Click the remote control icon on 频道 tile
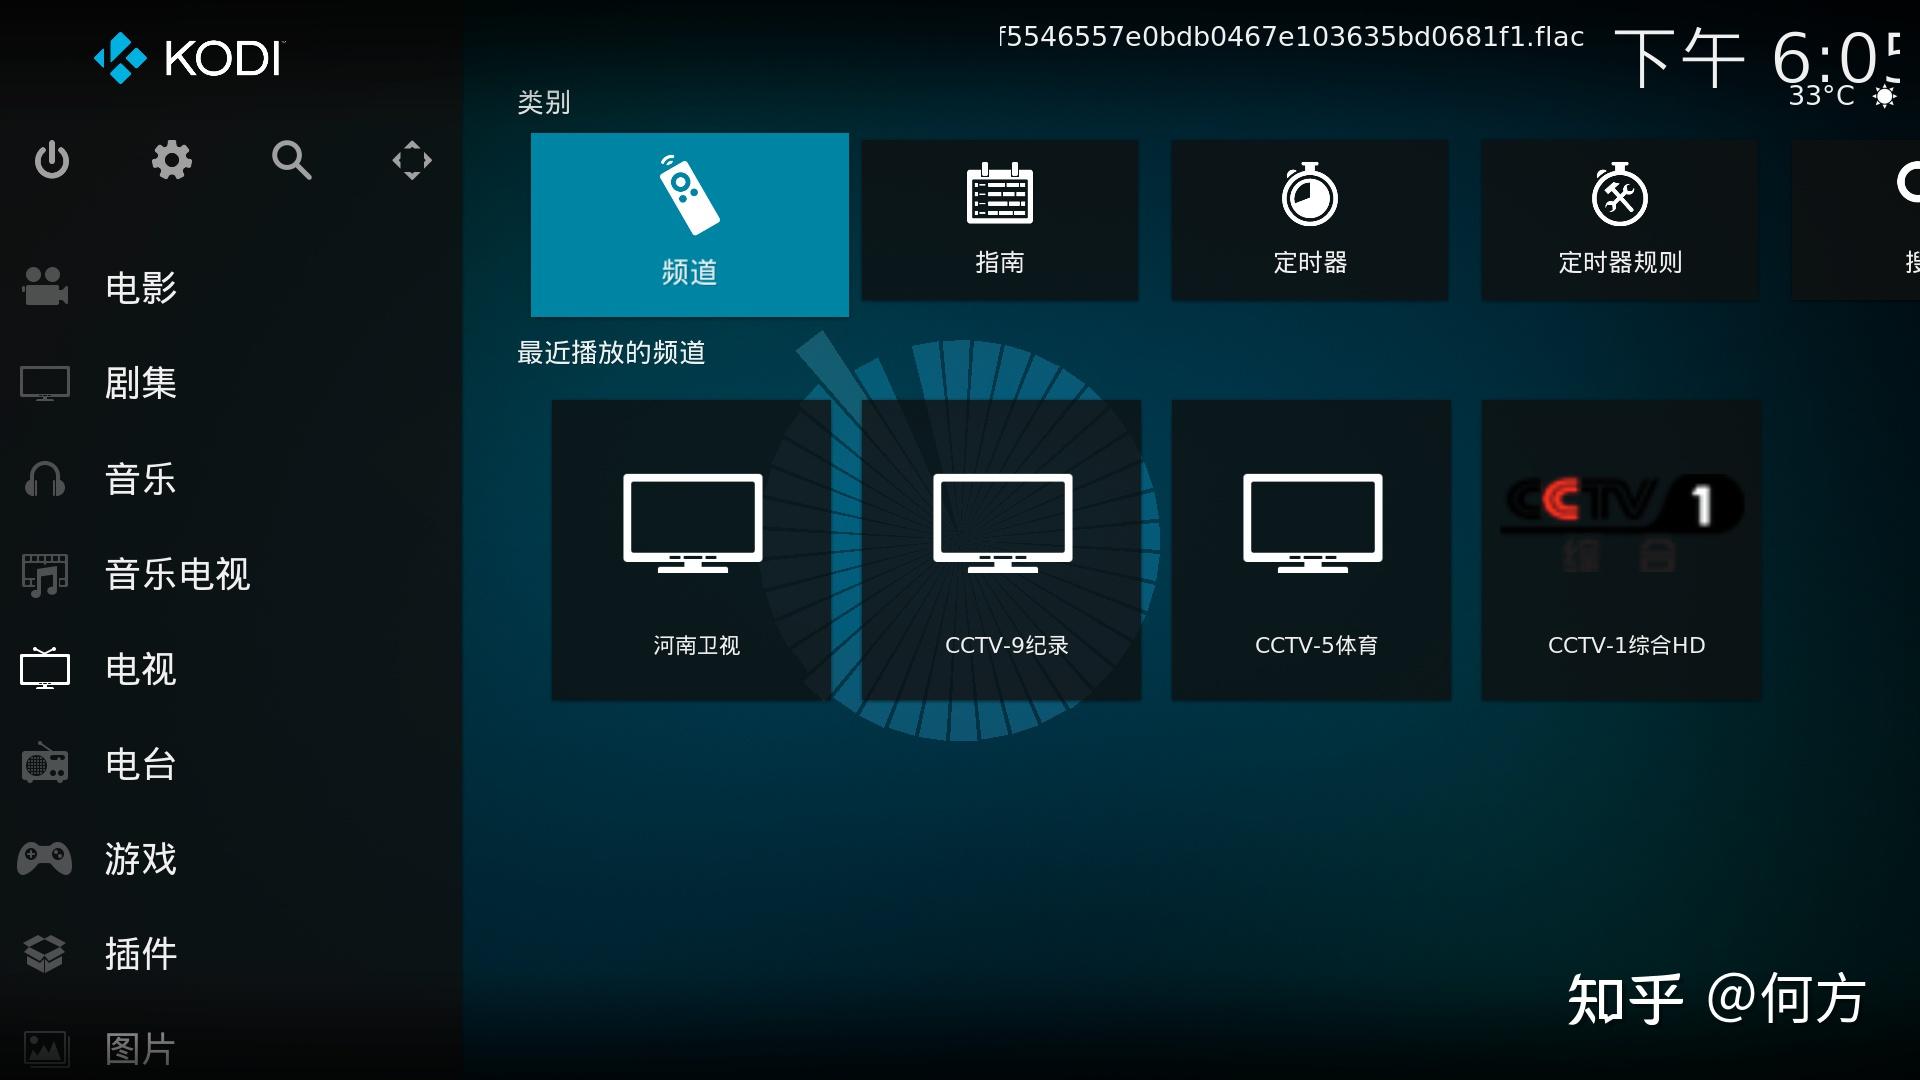The image size is (1920, 1080). point(689,195)
